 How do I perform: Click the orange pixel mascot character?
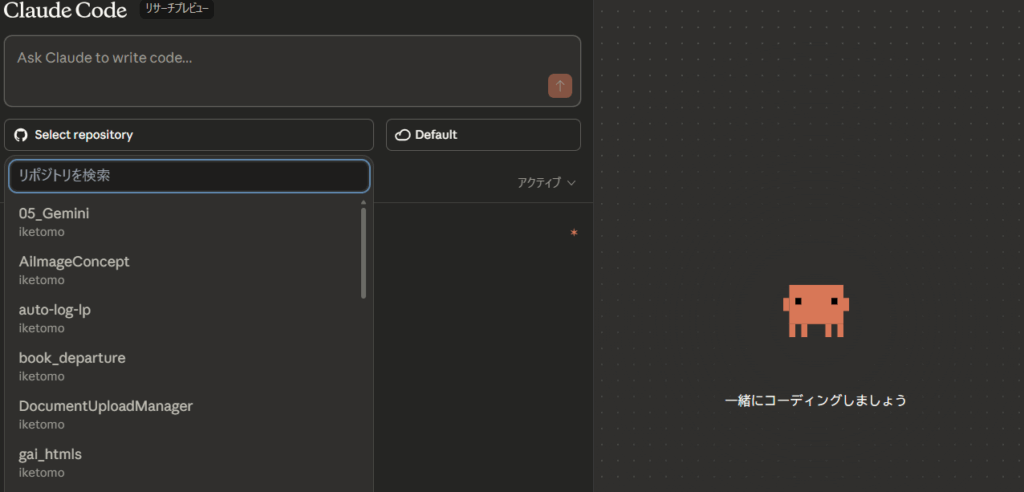click(x=816, y=310)
